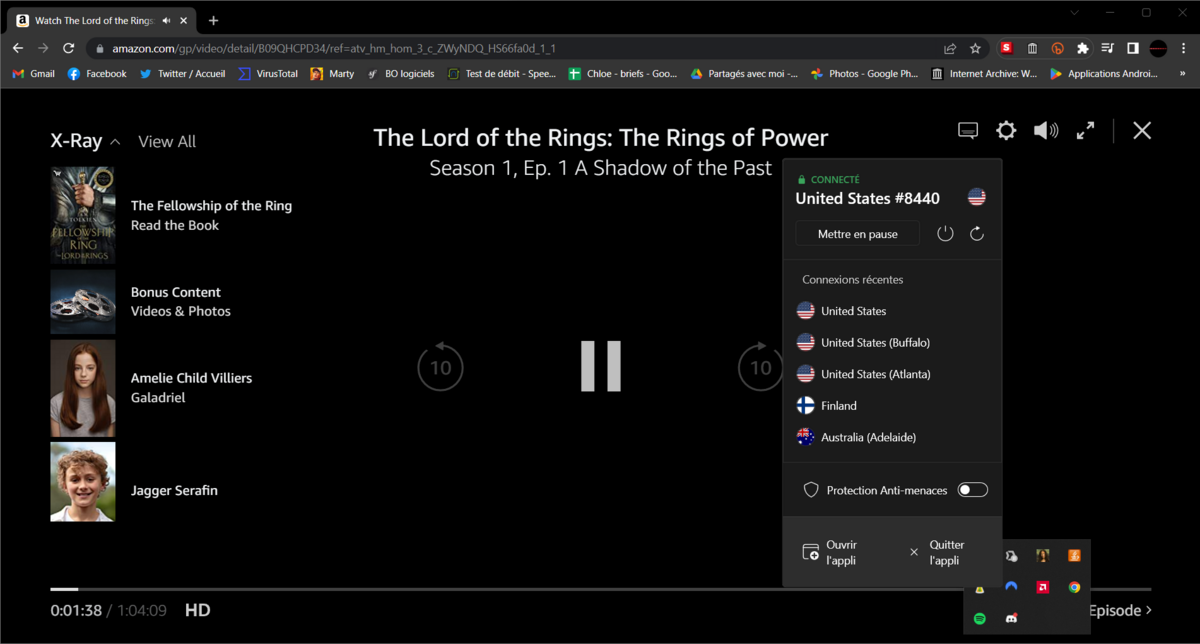Open the Photos - Google Photos bookmark

click(864, 74)
